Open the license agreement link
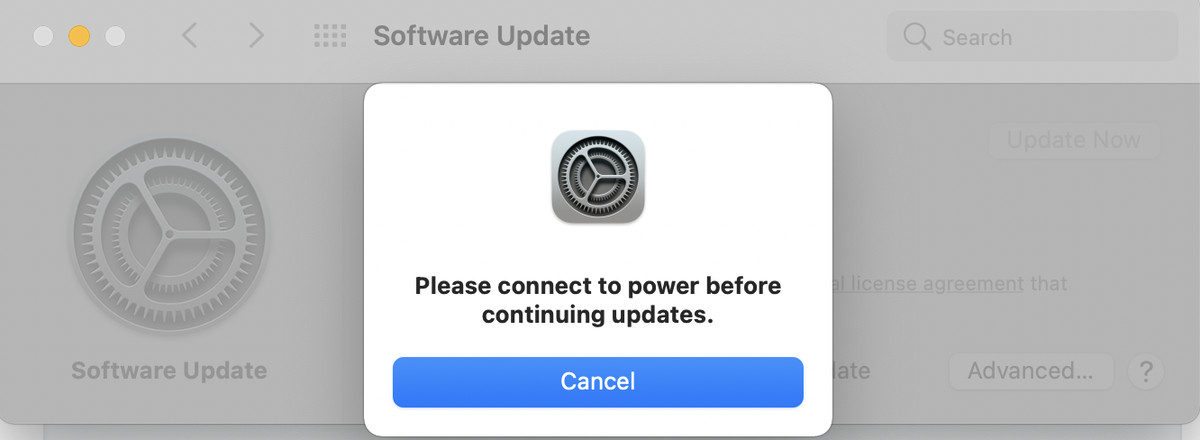Viewport: 1200px width, 440px height. (x=928, y=283)
